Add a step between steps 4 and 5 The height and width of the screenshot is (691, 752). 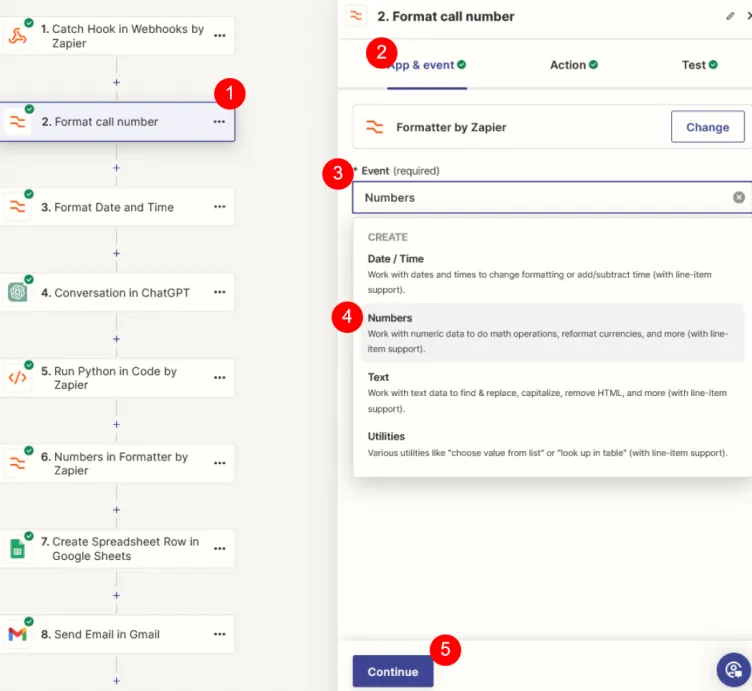[117, 339]
